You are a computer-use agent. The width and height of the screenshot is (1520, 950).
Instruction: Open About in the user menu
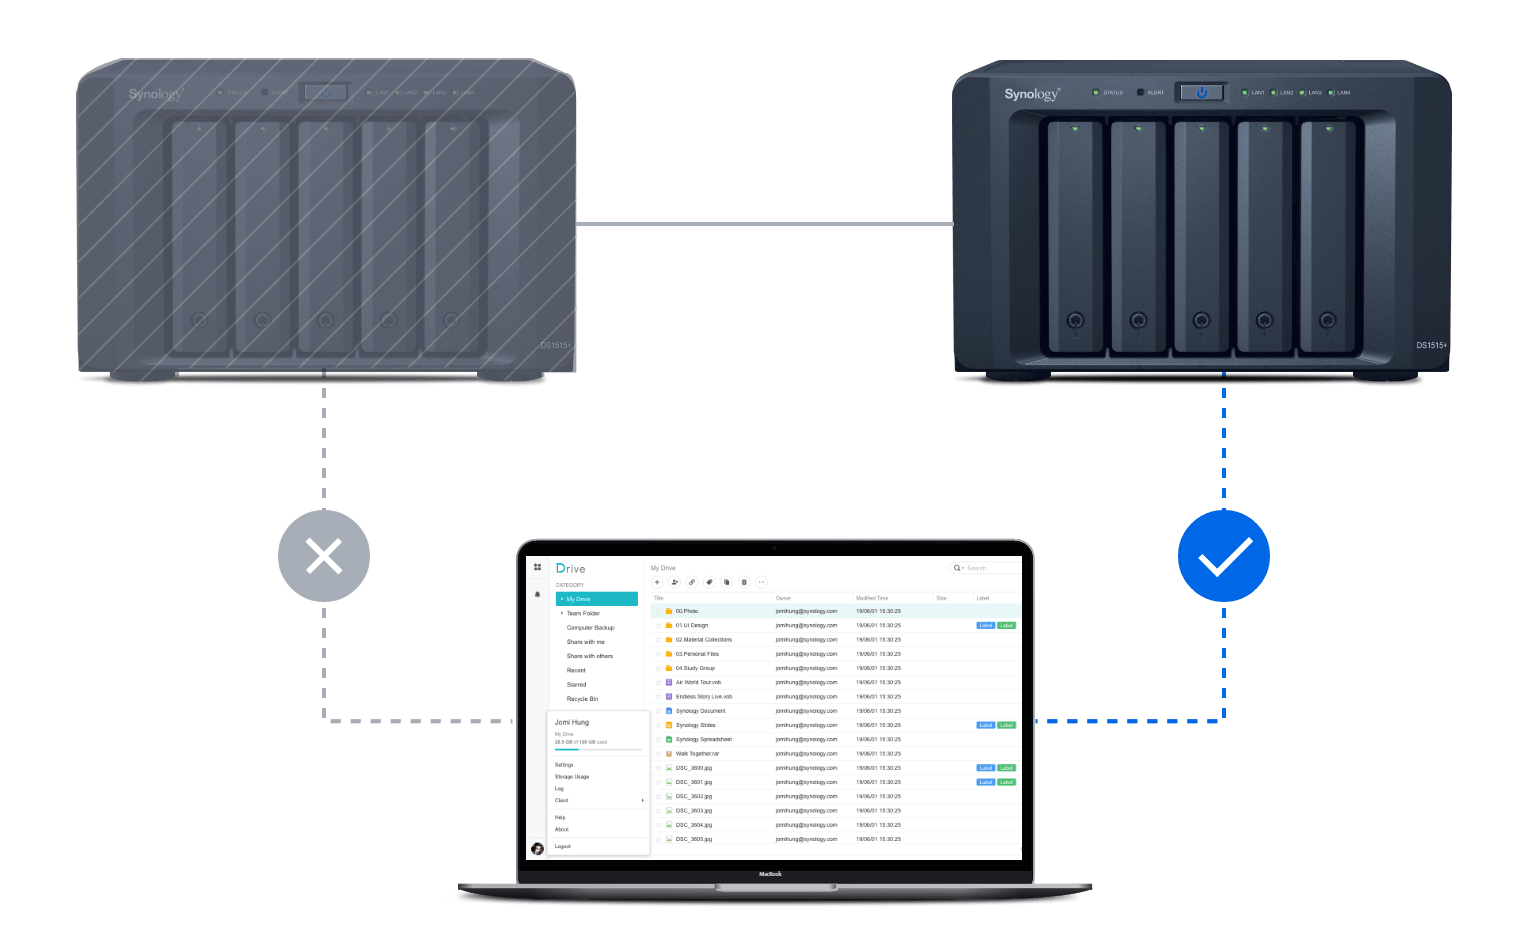pos(562,829)
